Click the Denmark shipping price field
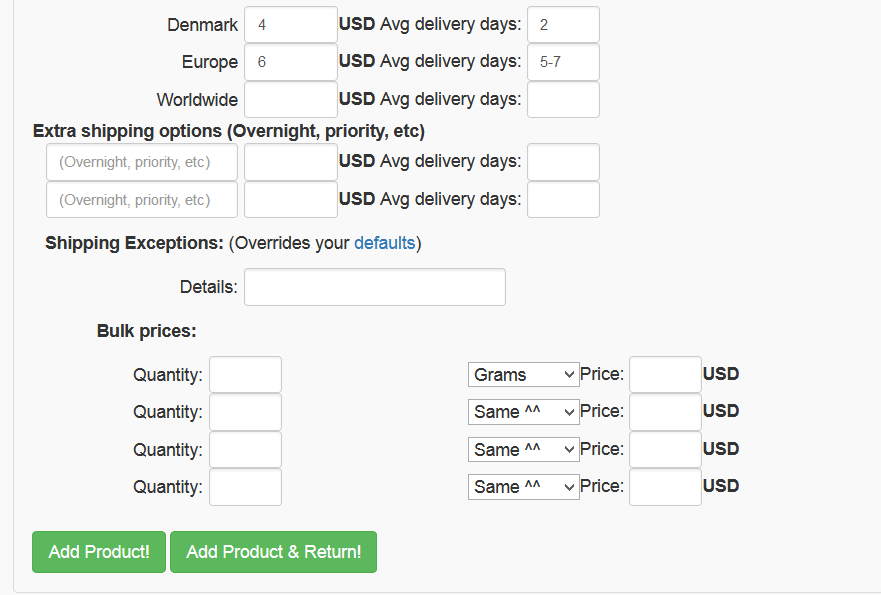This screenshot has width=881, height=595. click(290, 25)
